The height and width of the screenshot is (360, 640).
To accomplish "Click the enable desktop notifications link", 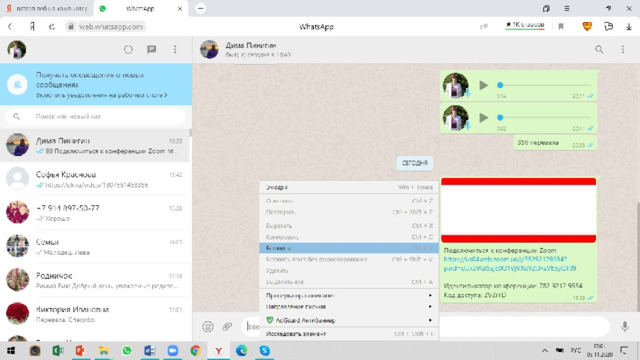I will (x=102, y=95).
